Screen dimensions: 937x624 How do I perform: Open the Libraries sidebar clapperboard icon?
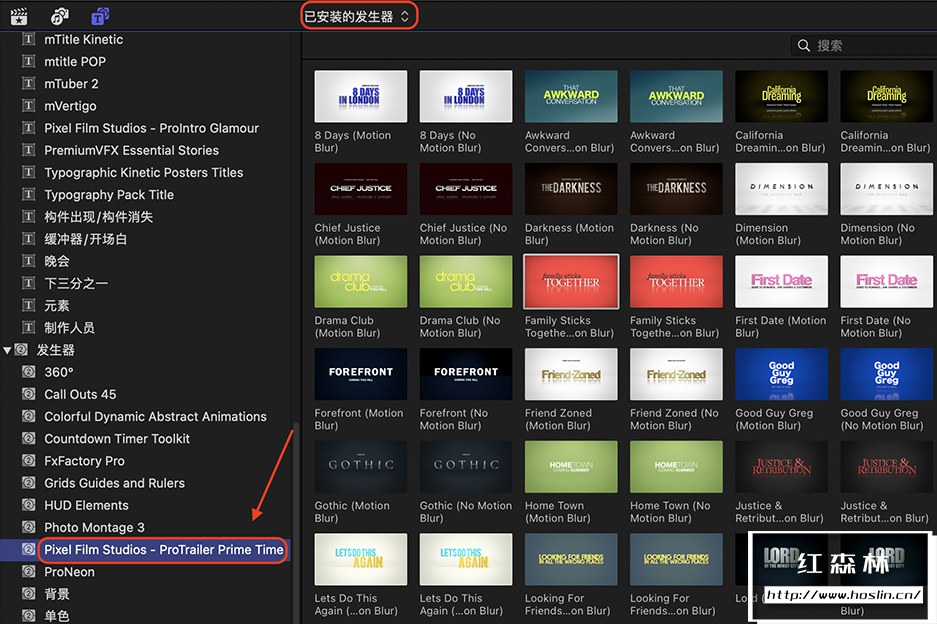pos(19,16)
